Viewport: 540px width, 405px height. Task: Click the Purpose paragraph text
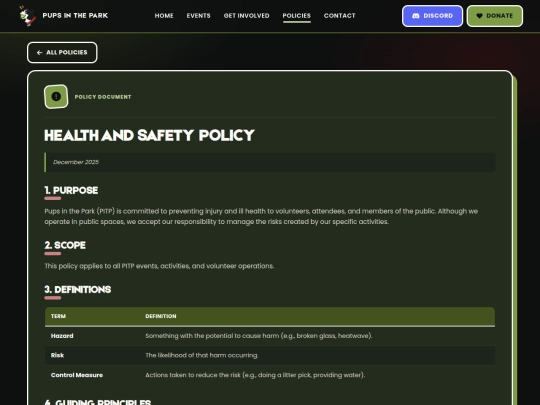(261, 216)
